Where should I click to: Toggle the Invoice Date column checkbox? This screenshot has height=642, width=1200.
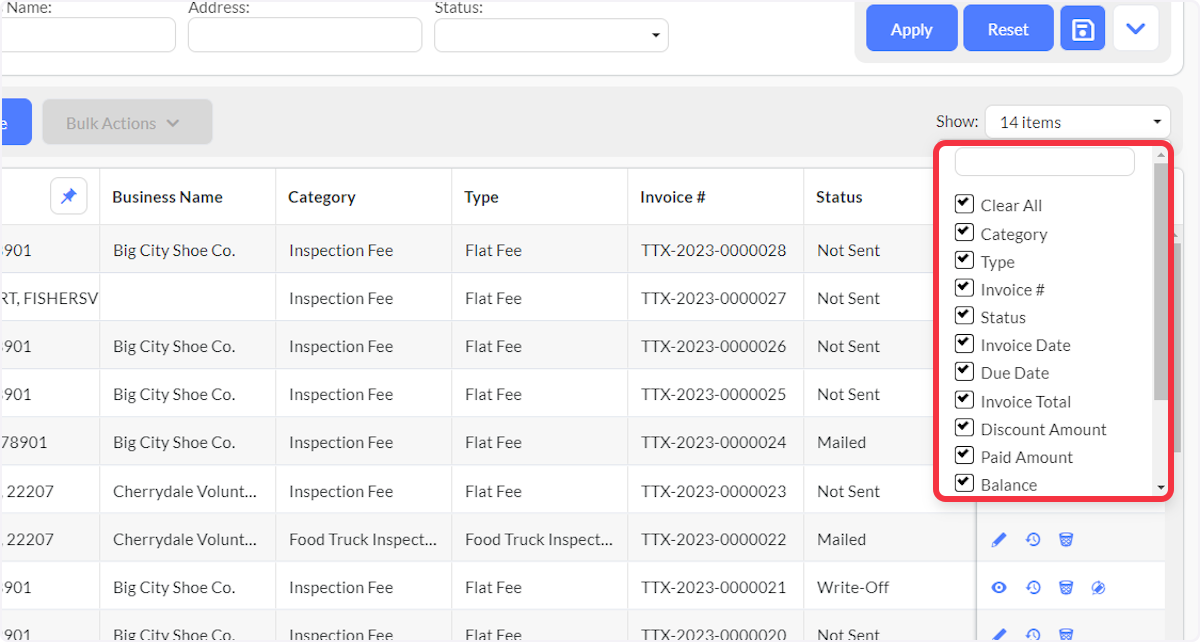(x=964, y=344)
